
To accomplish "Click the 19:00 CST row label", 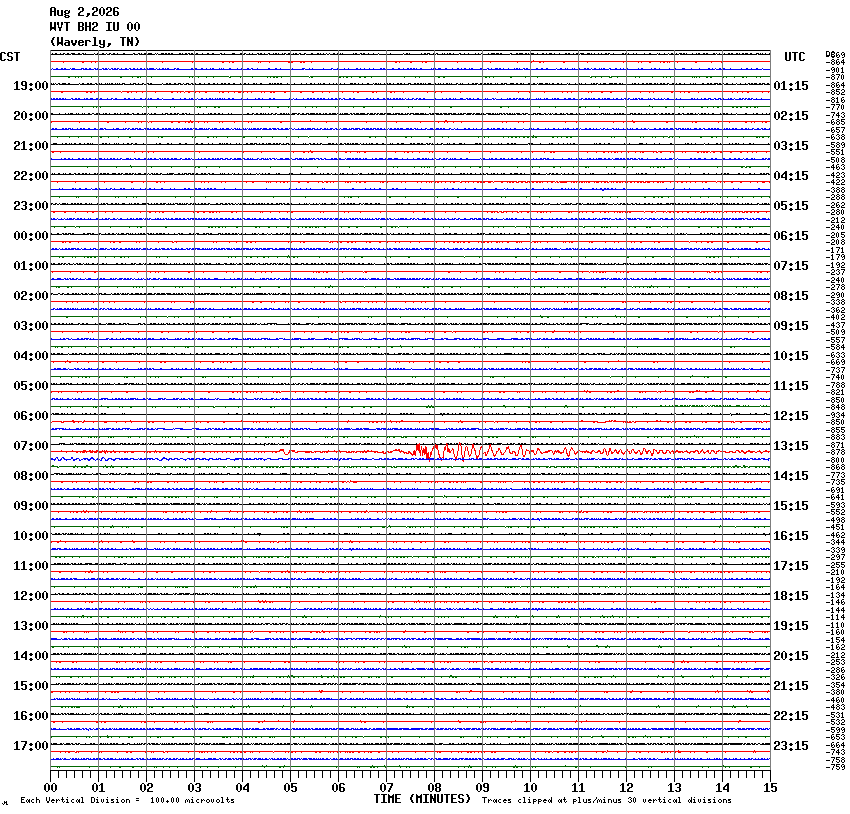I will click(x=31, y=86).
